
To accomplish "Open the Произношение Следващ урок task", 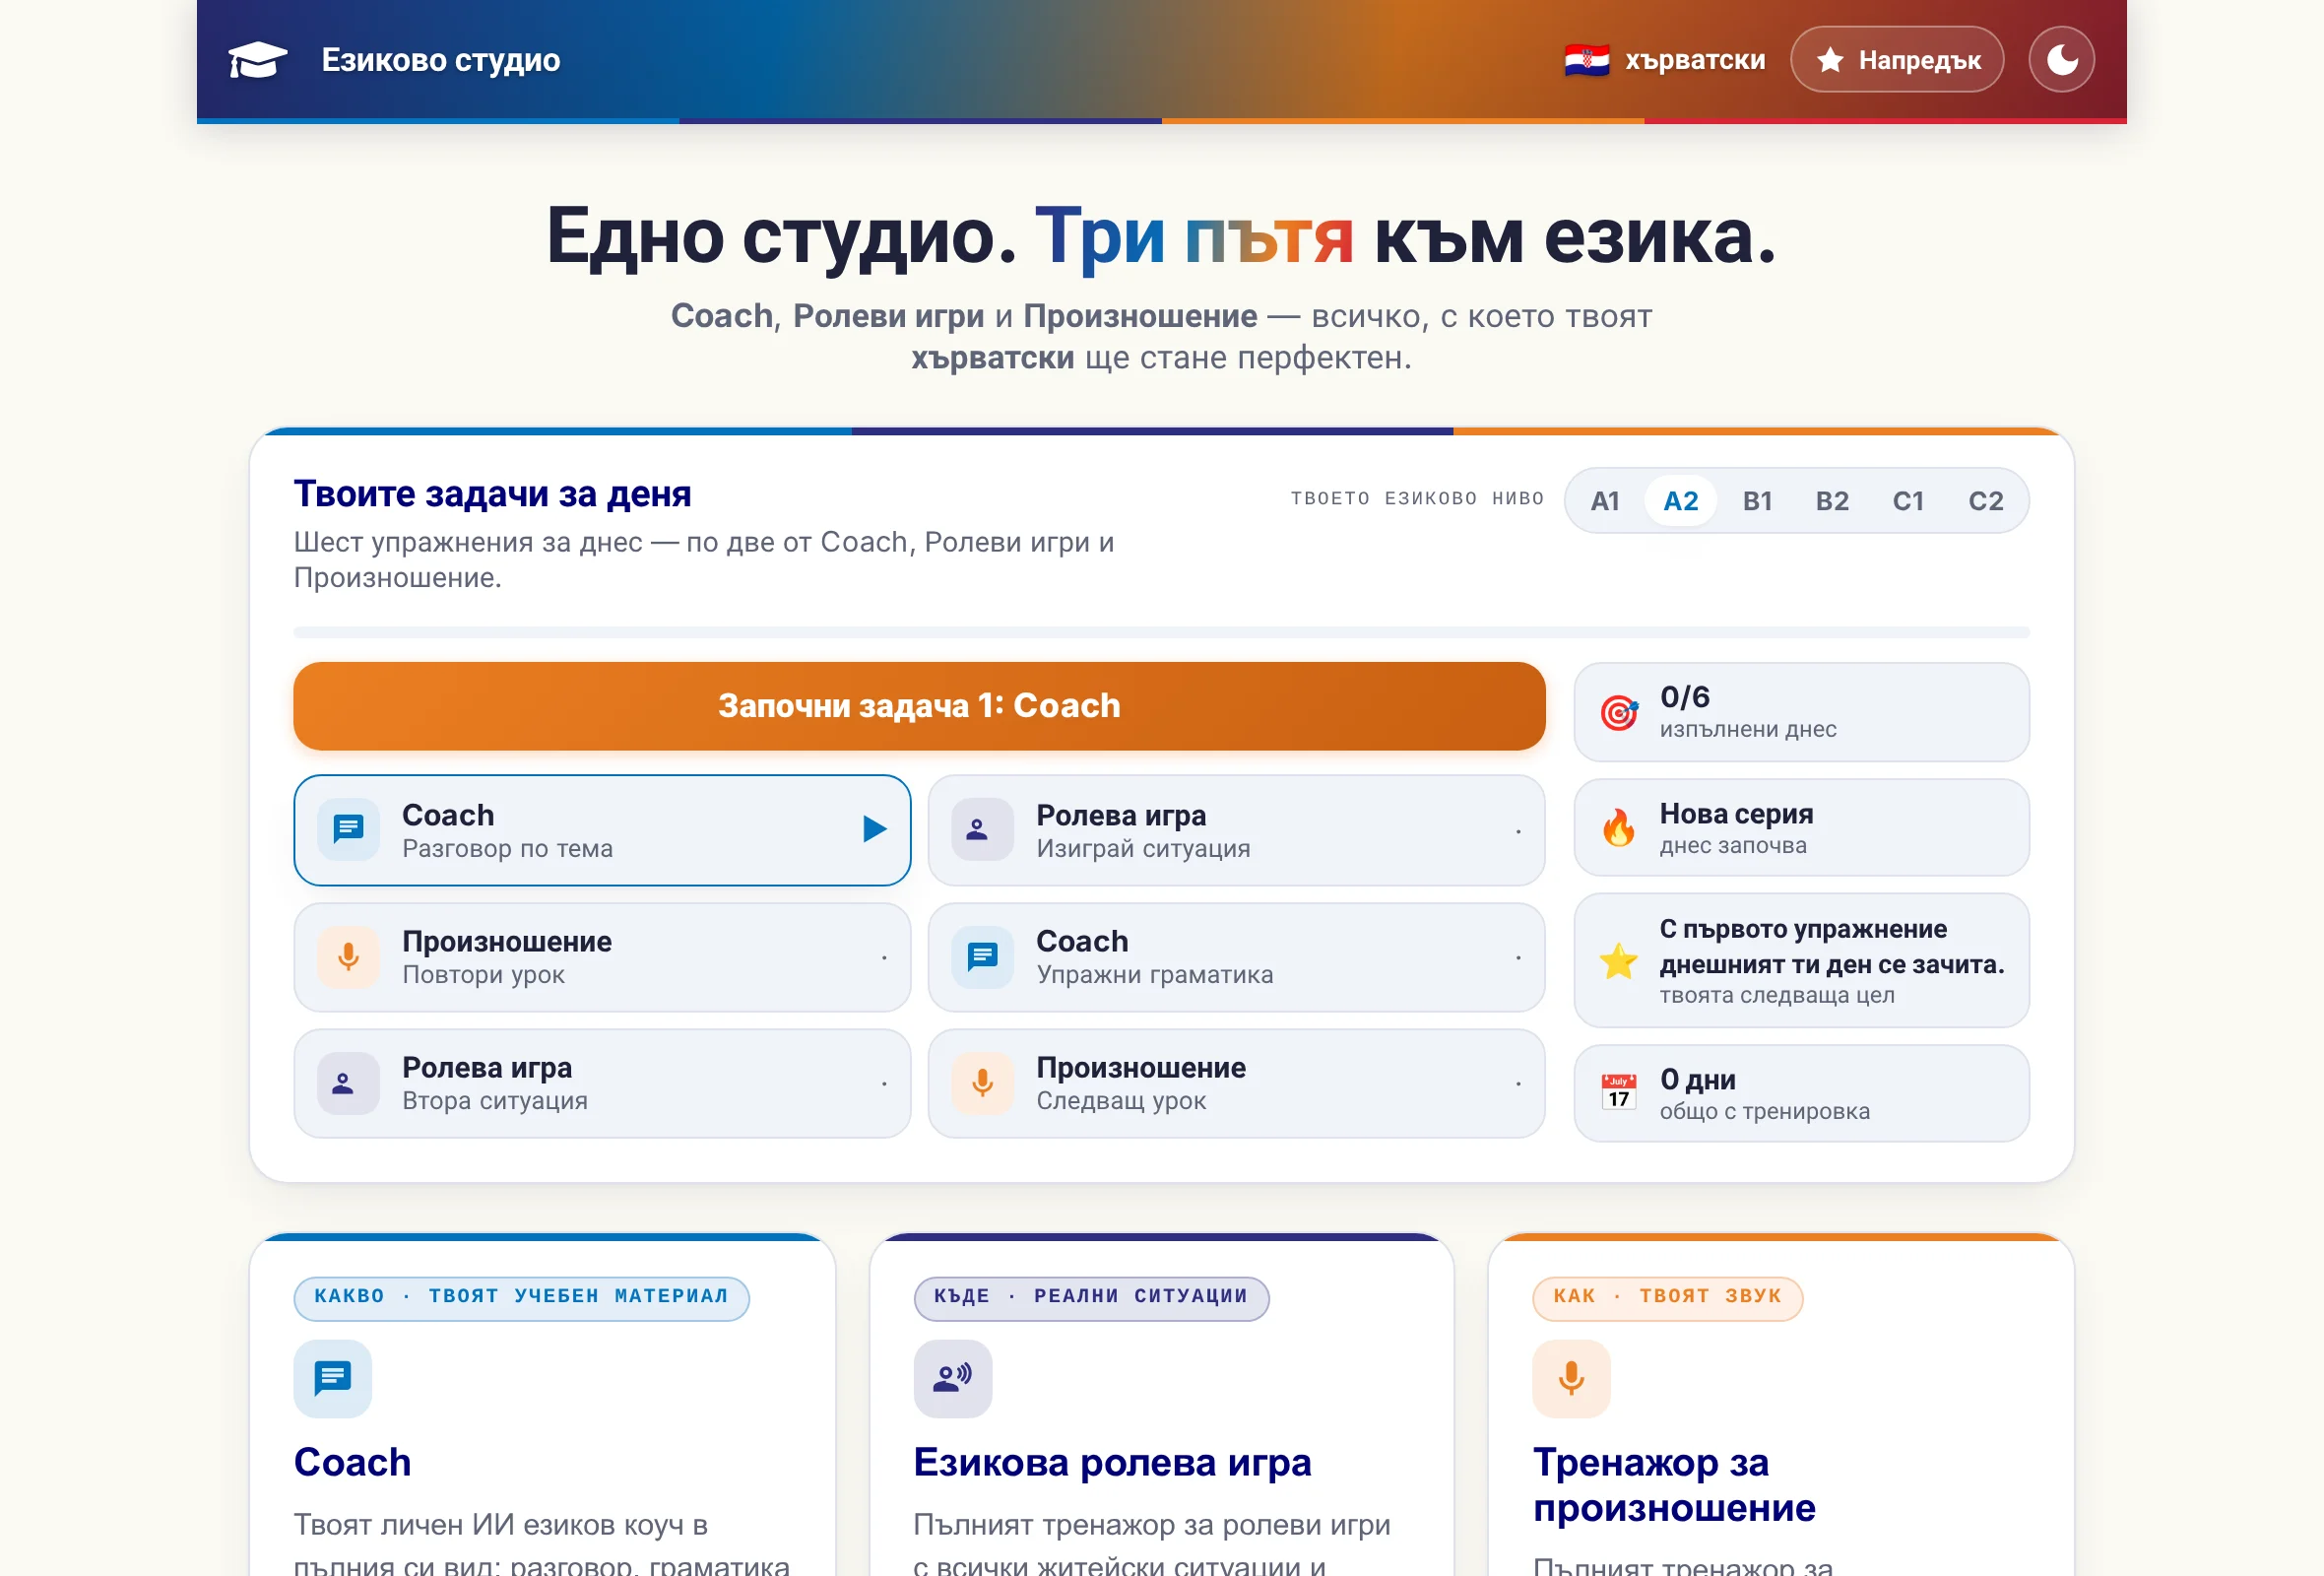I will click(x=1236, y=1083).
